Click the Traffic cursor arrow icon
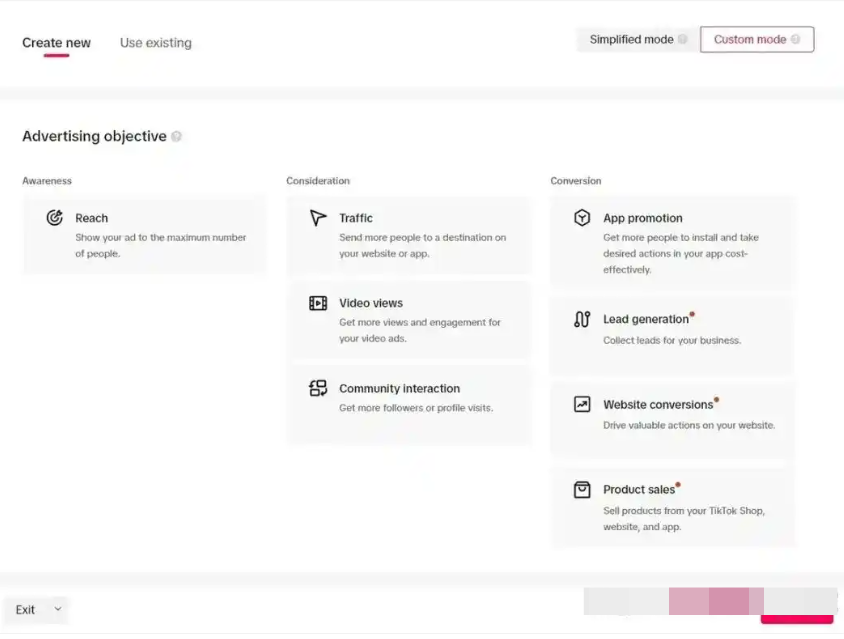 pyautogui.click(x=318, y=218)
